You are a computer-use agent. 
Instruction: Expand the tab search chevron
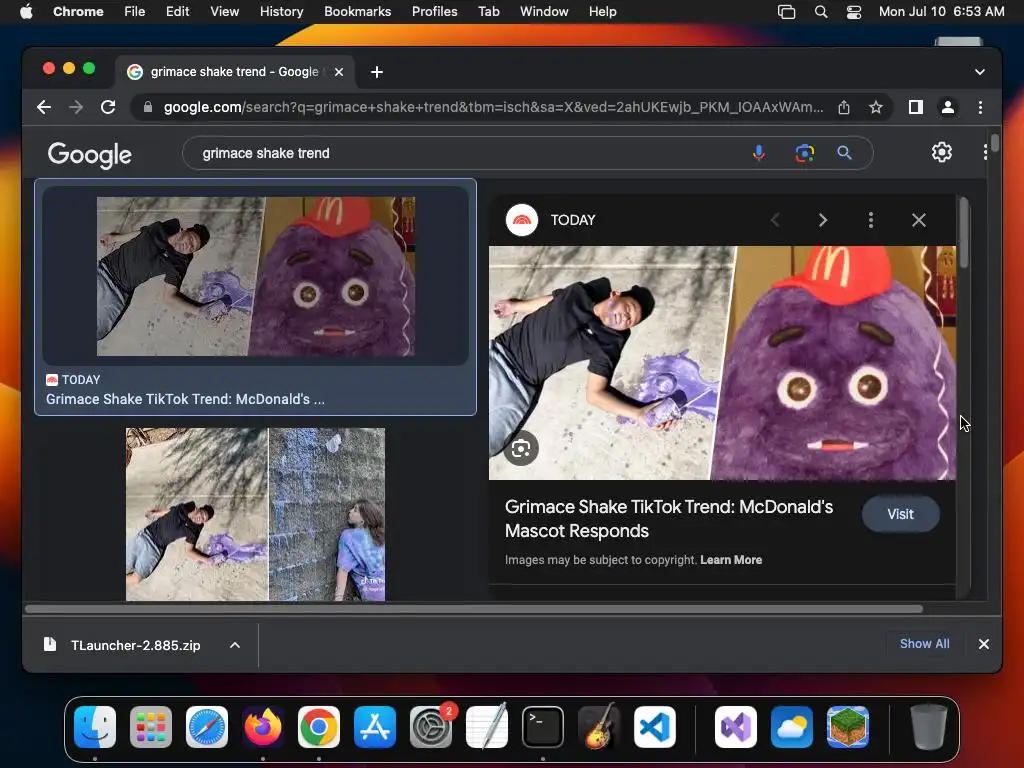click(x=980, y=72)
